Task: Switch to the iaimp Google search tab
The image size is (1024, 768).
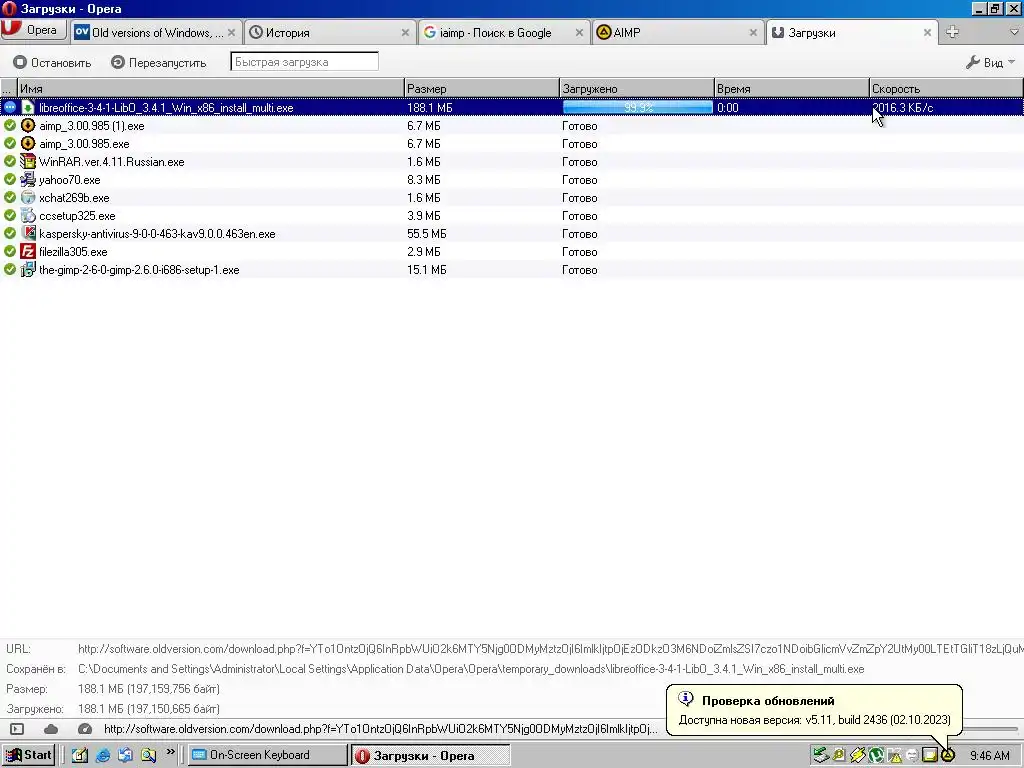Action: point(504,33)
